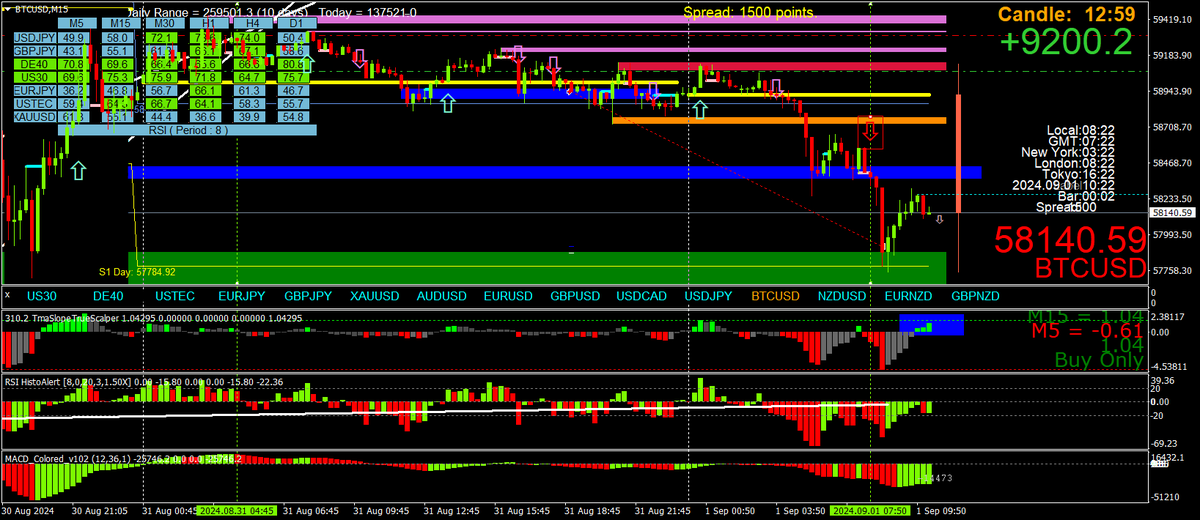Click the 58140.59 price tag on price axis
1200x520 pixels.
[x=1175, y=213]
